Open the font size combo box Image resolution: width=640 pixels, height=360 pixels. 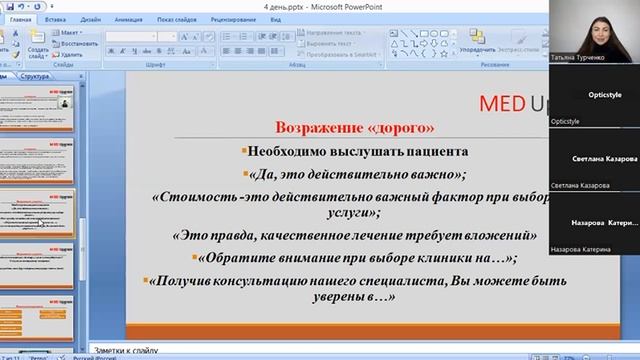click(x=167, y=37)
